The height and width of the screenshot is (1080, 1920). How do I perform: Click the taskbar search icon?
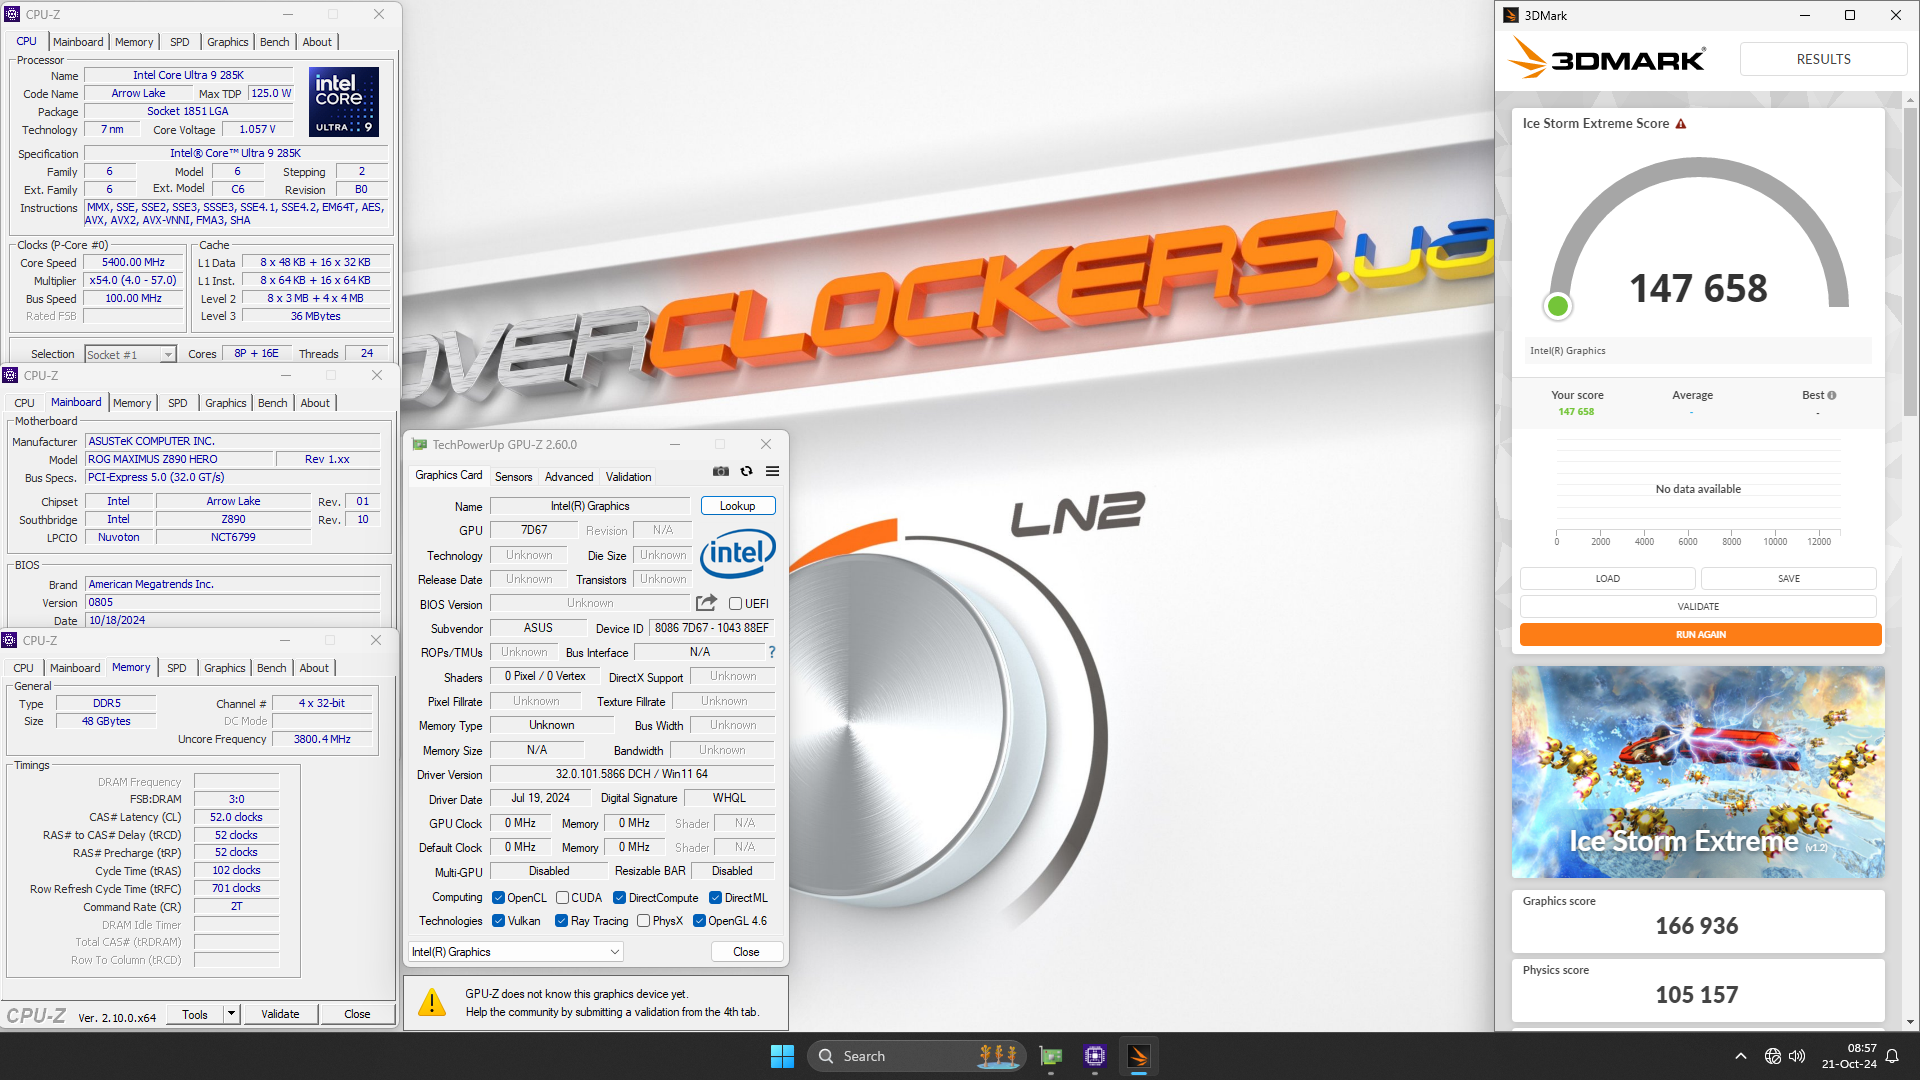[827, 1055]
